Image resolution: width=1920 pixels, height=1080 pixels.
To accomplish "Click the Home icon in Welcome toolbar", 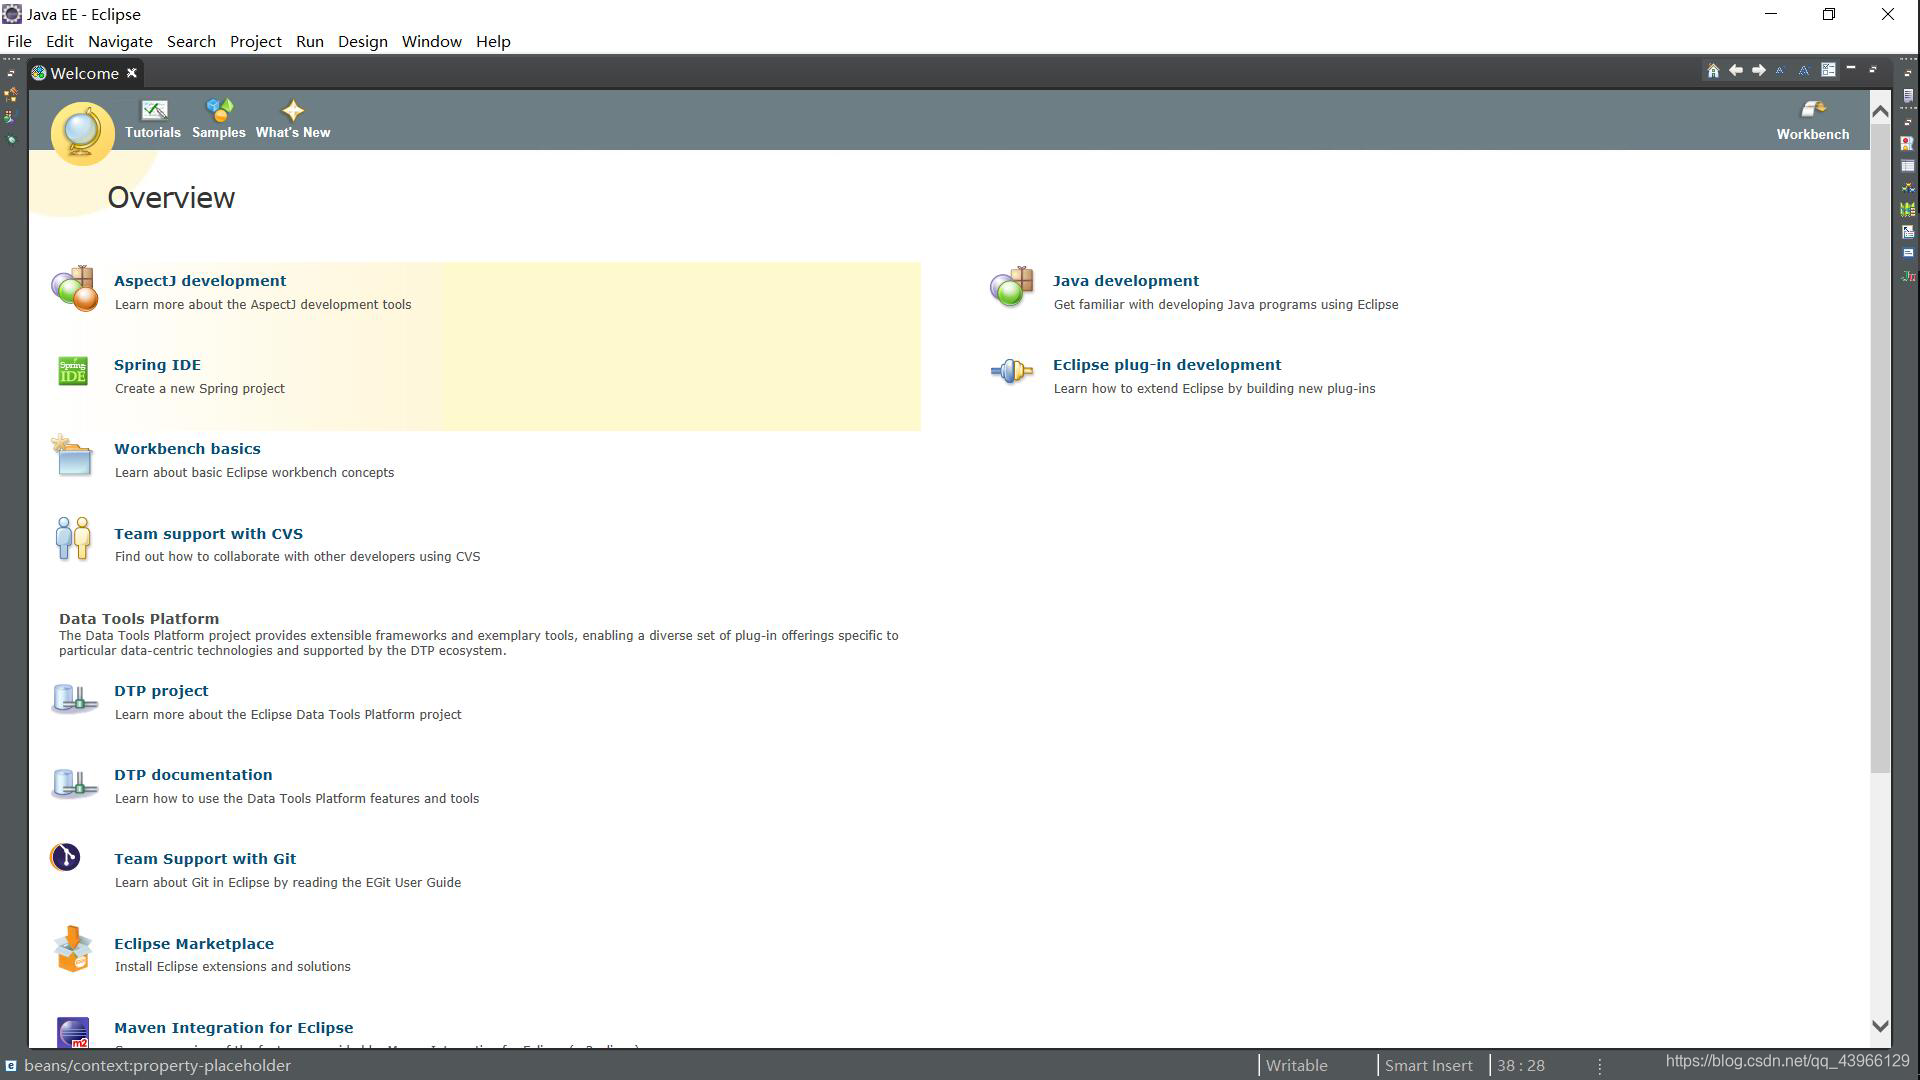I will click(x=1713, y=70).
